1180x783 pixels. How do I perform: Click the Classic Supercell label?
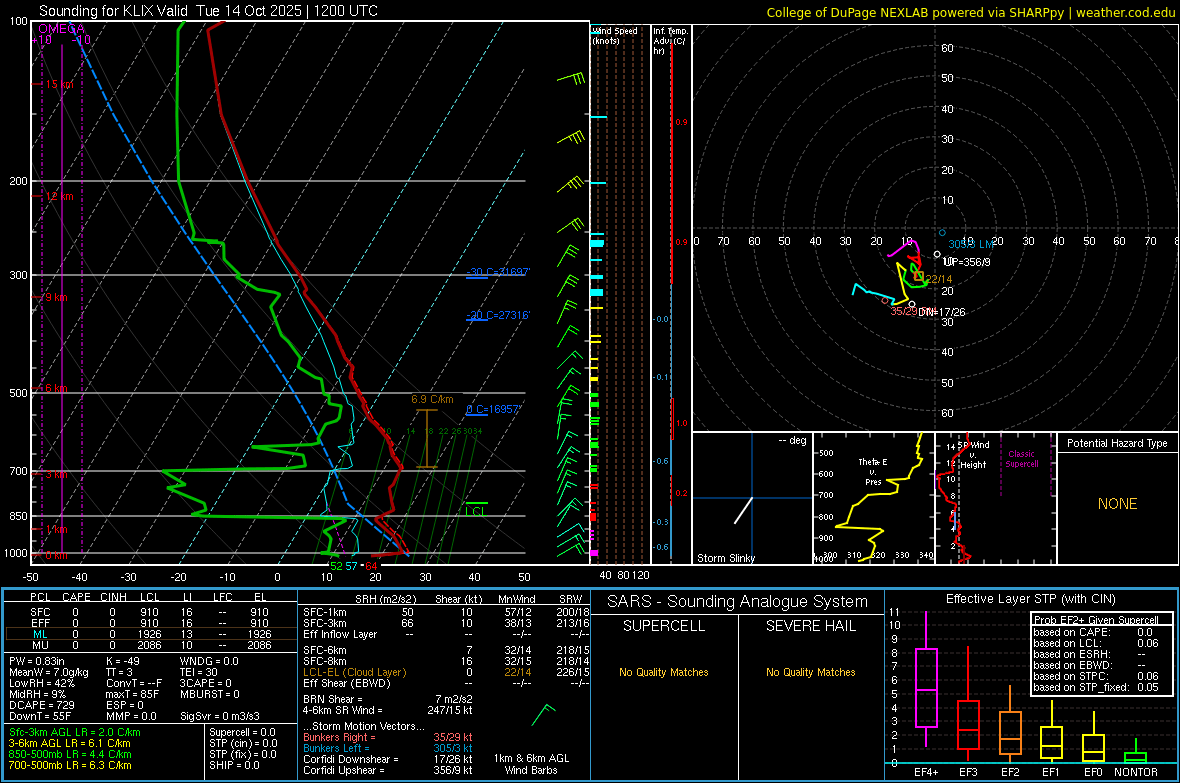pyautogui.click(x=1021, y=459)
